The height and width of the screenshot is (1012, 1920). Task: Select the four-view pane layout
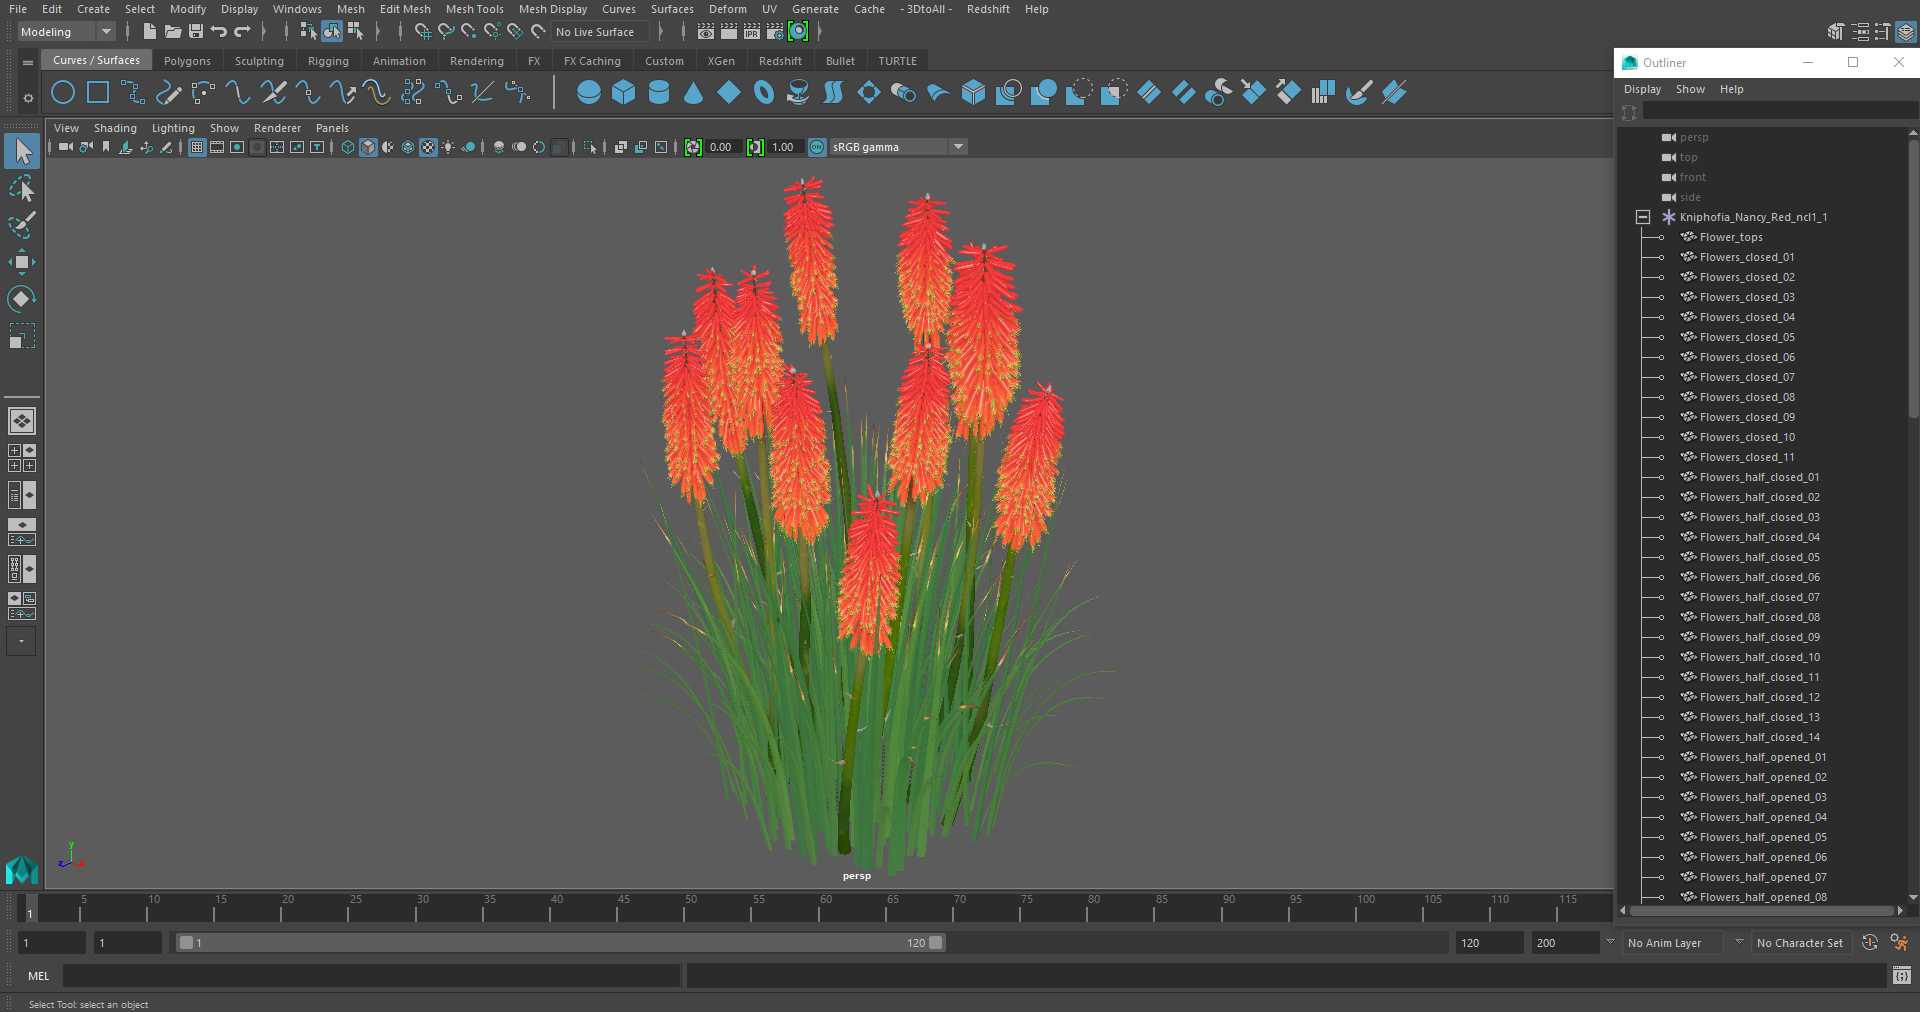[x=22, y=458]
